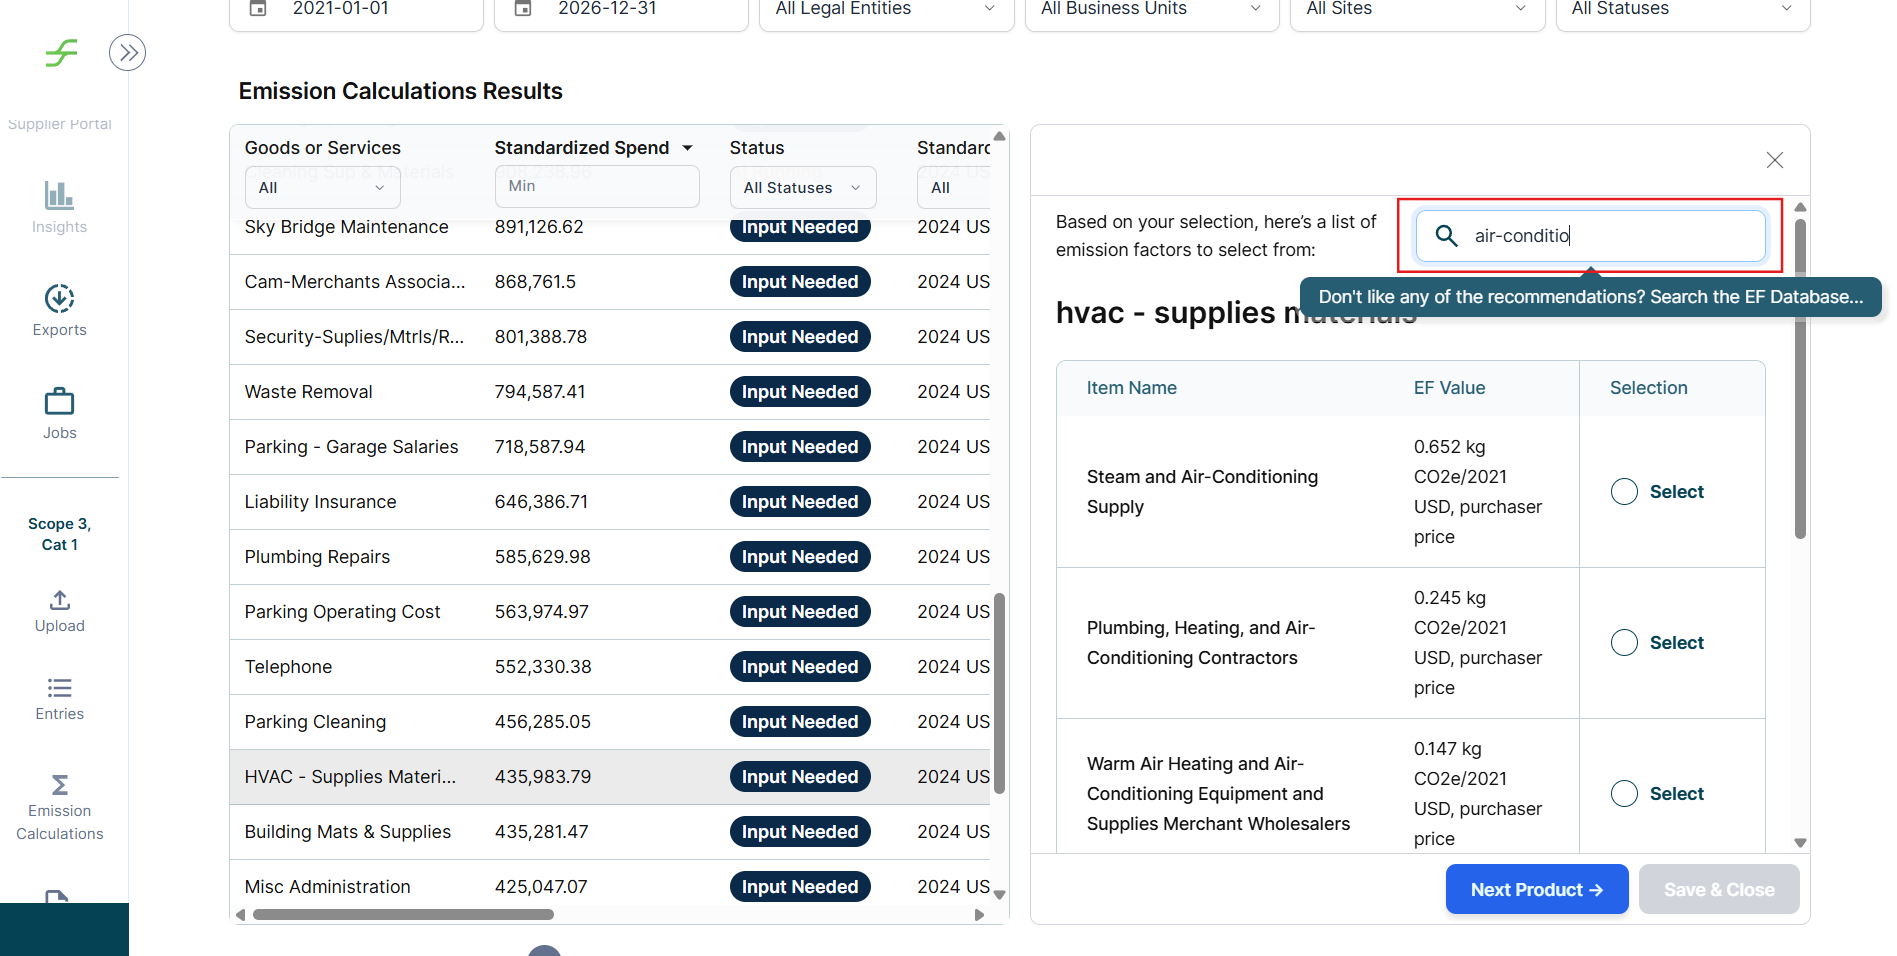Expand sidebar with double-chevron button
The width and height of the screenshot is (1897, 956).
point(127,53)
